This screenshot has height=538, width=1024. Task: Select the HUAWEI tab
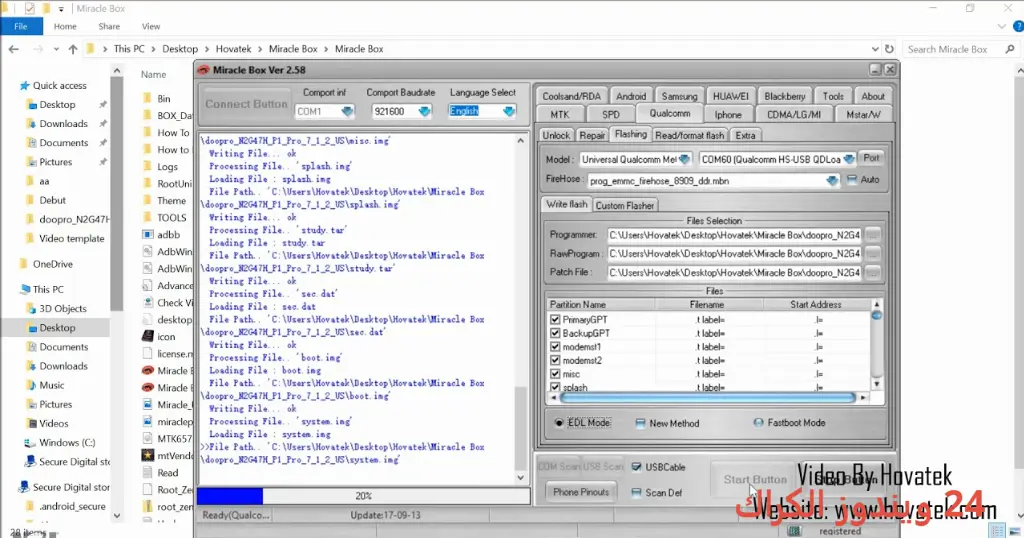pos(730,96)
